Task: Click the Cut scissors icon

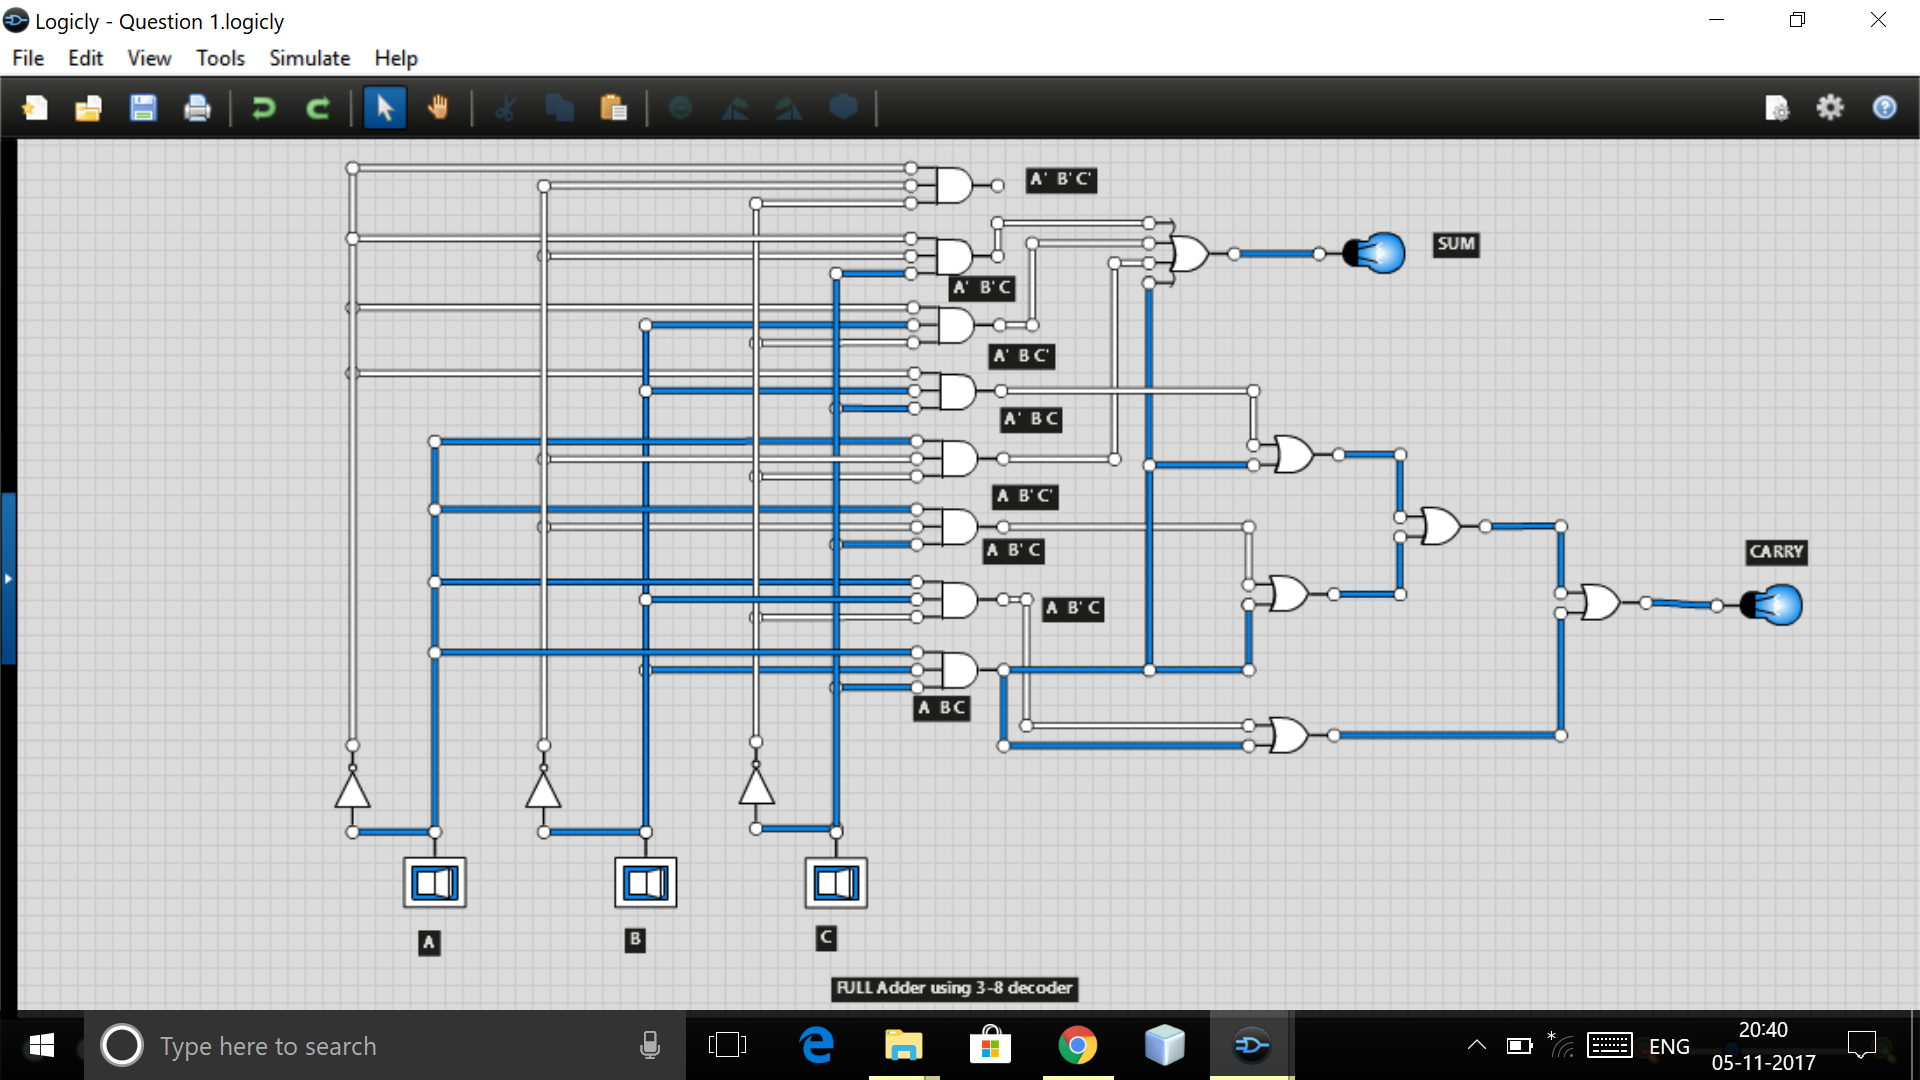Action: (x=506, y=108)
